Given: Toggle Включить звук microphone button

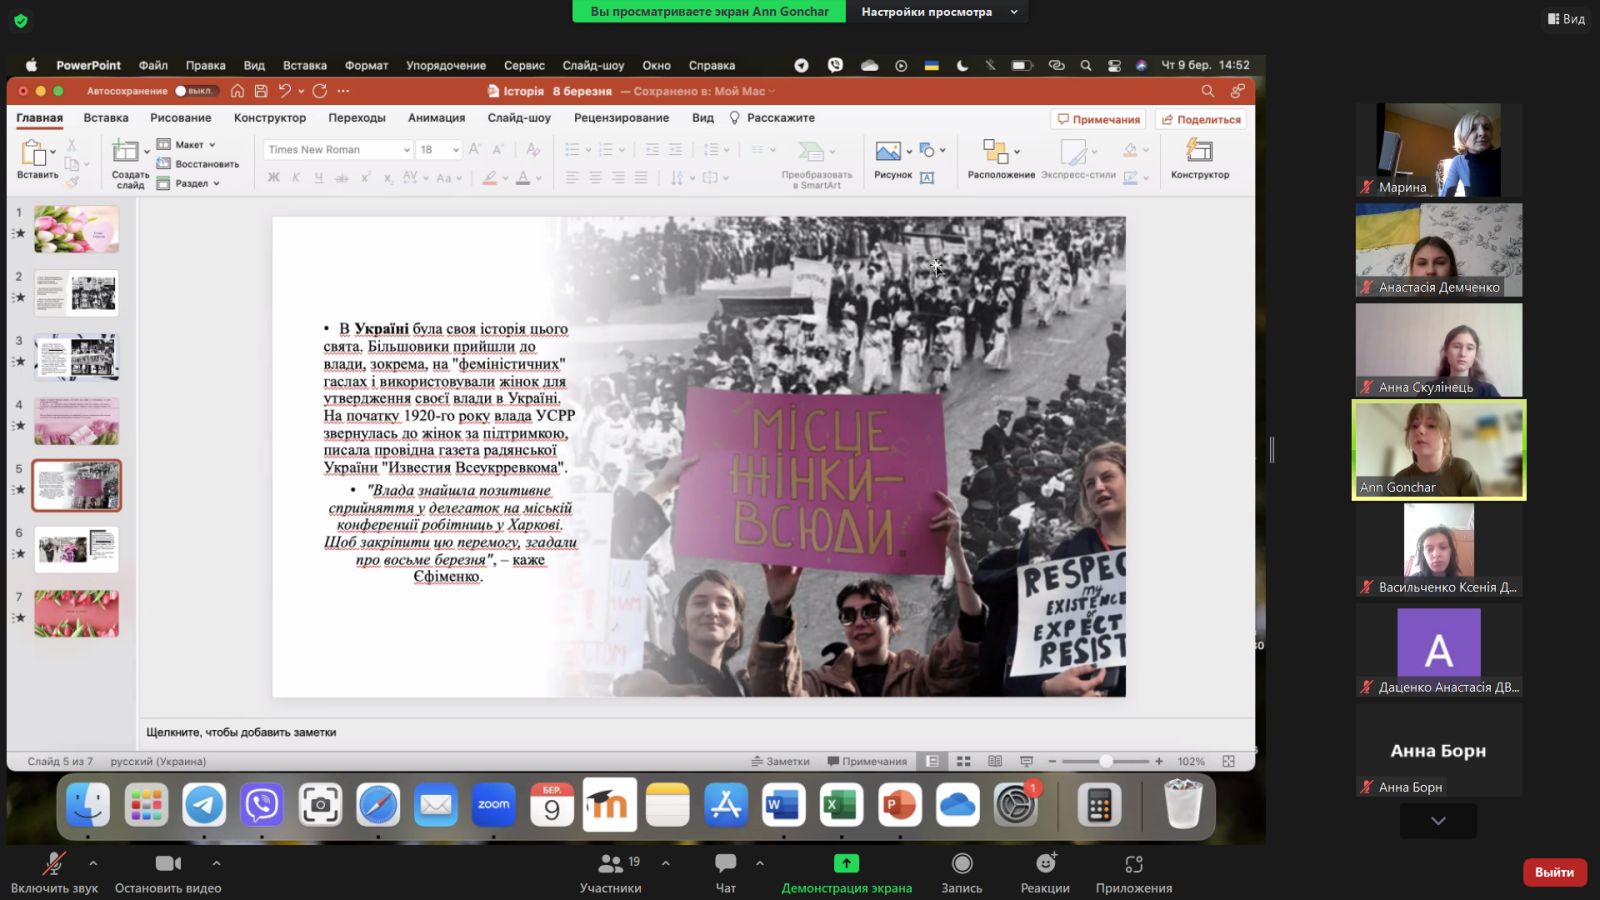Looking at the screenshot, I should [54, 872].
